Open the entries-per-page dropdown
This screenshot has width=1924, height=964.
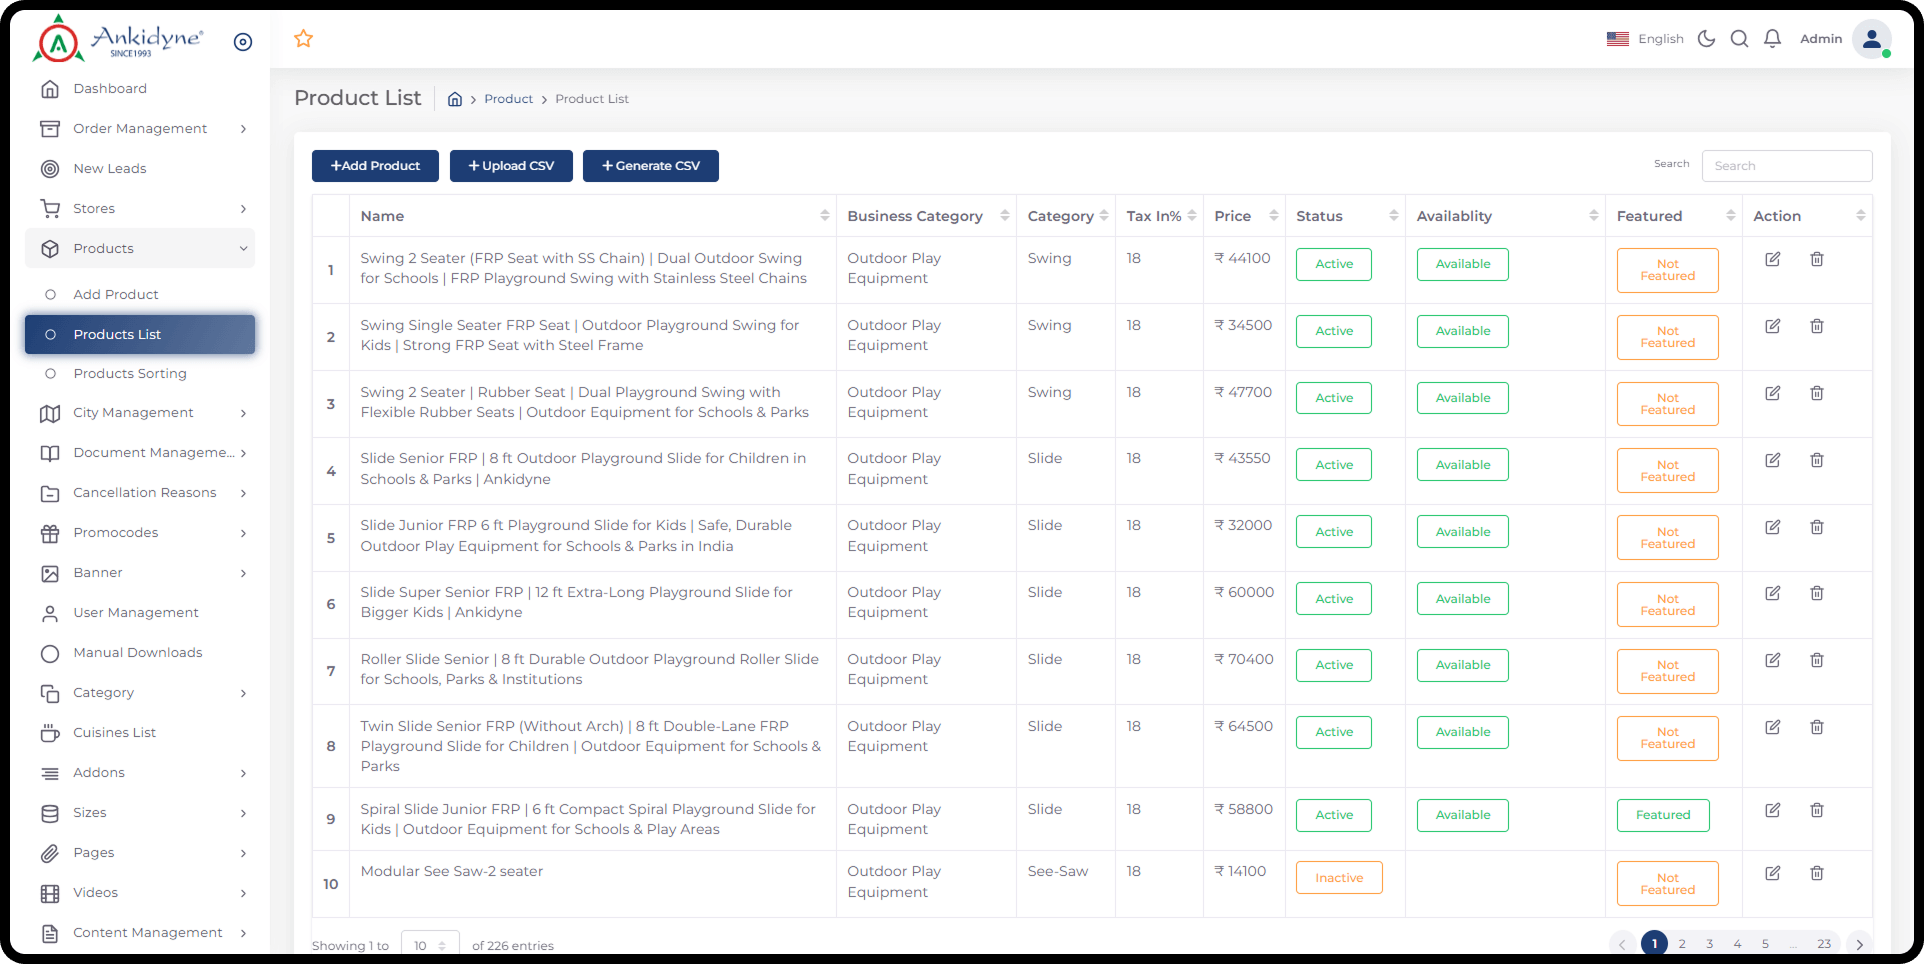pyautogui.click(x=430, y=945)
